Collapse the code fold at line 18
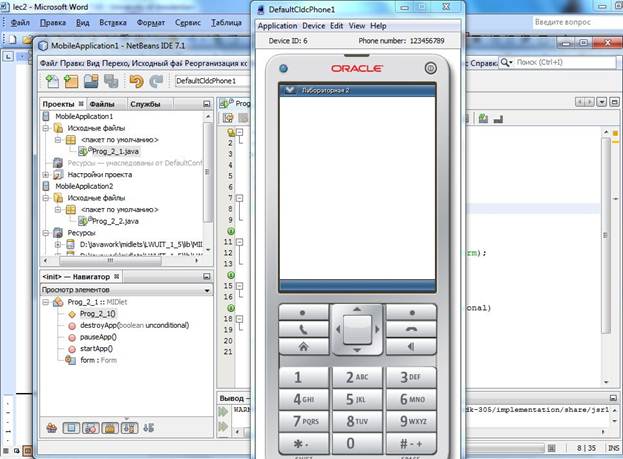623x459 pixels. click(240, 319)
